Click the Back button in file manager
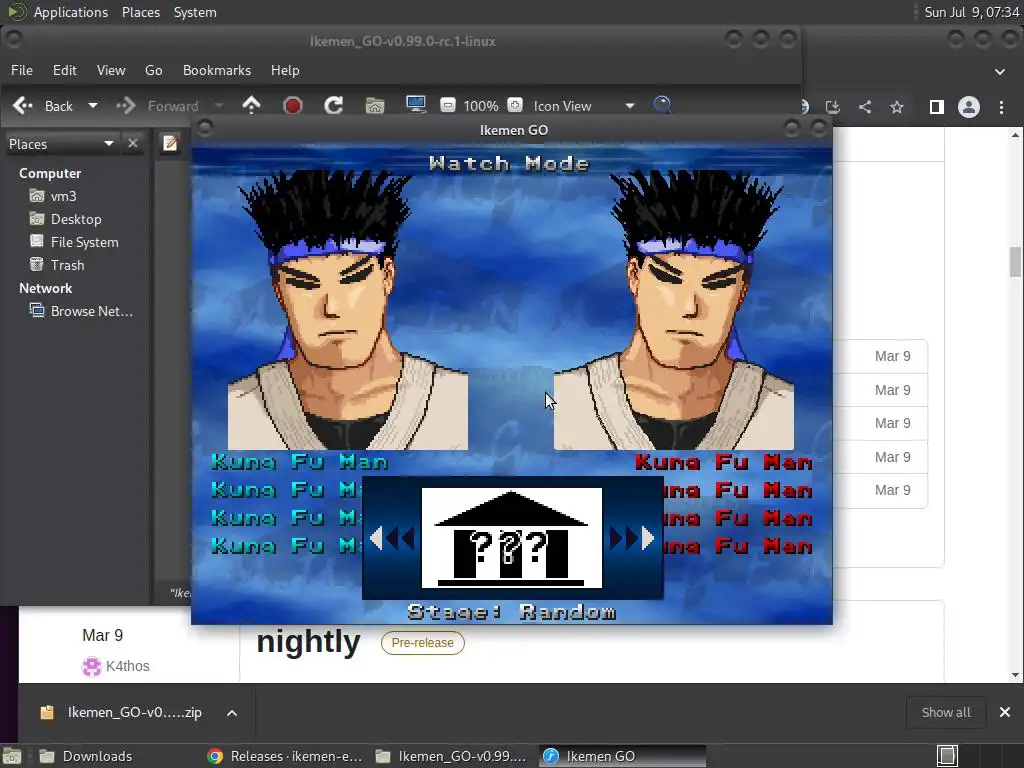Viewport: 1024px width, 768px height. 43,106
